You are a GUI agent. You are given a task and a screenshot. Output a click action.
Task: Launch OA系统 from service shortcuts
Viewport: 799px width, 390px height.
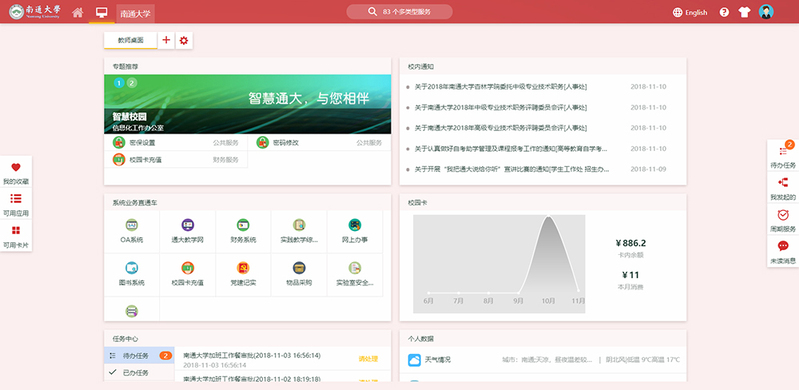(131, 231)
